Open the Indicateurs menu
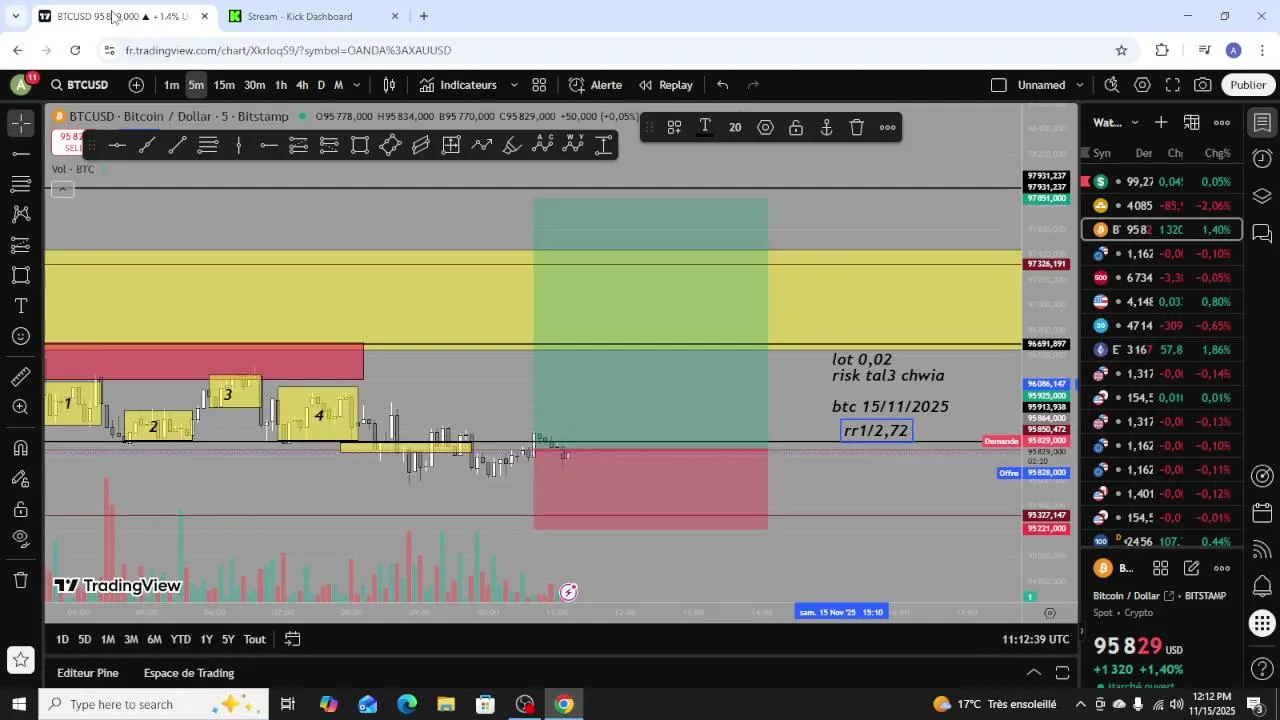 click(x=459, y=85)
